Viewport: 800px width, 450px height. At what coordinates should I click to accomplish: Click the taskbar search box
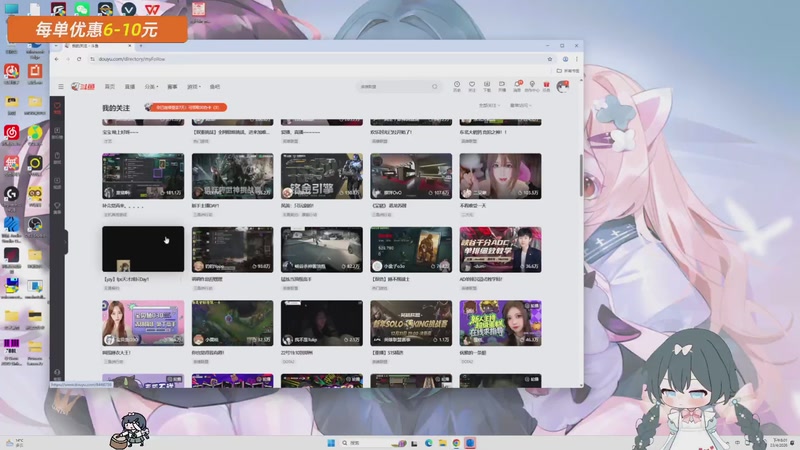(x=374, y=442)
